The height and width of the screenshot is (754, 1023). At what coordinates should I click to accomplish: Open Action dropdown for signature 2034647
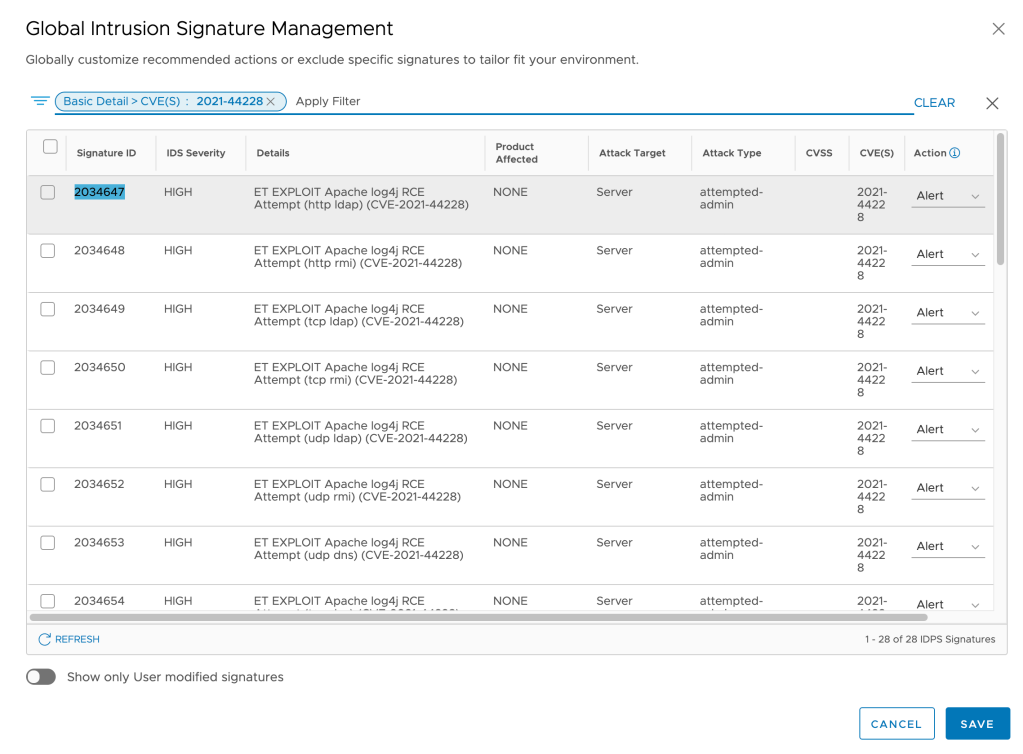click(x=949, y=197)
